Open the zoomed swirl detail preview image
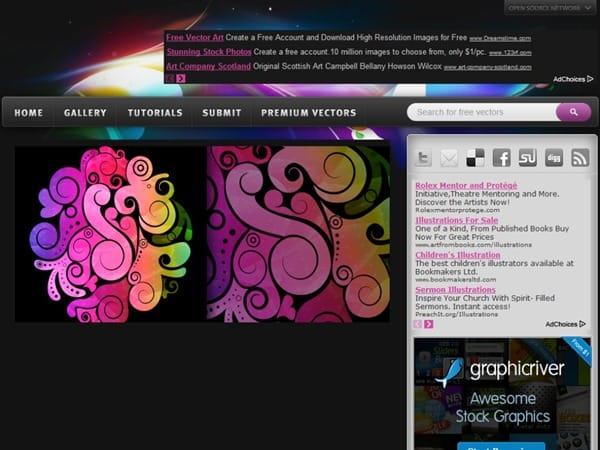The height and width of the screenshot is (450, 600). tap(298, 234)
